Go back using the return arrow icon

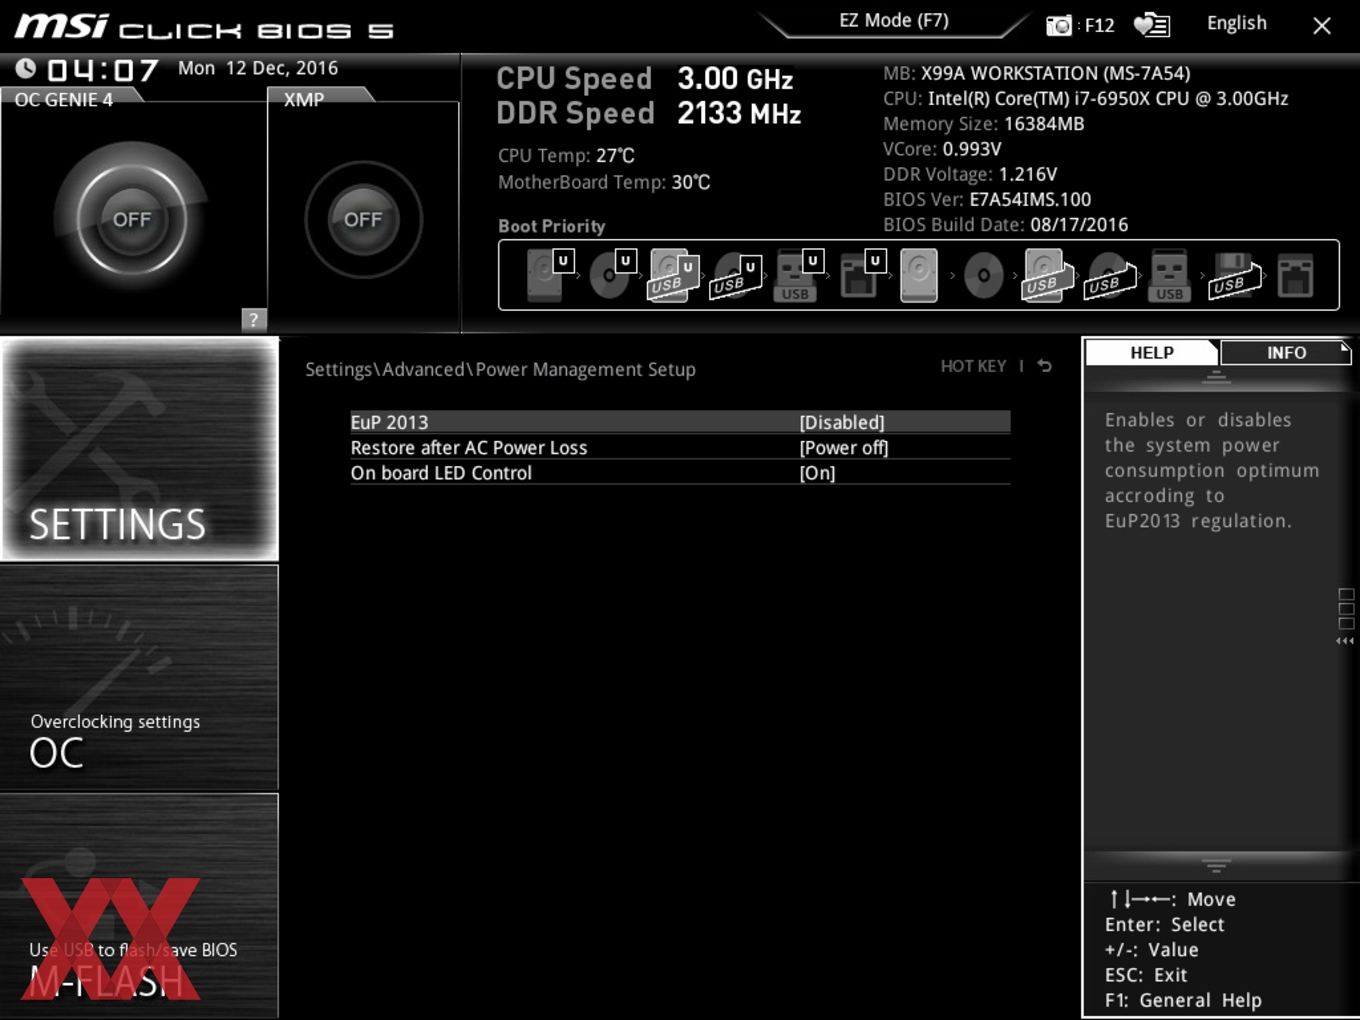[x=1044, y=366]
